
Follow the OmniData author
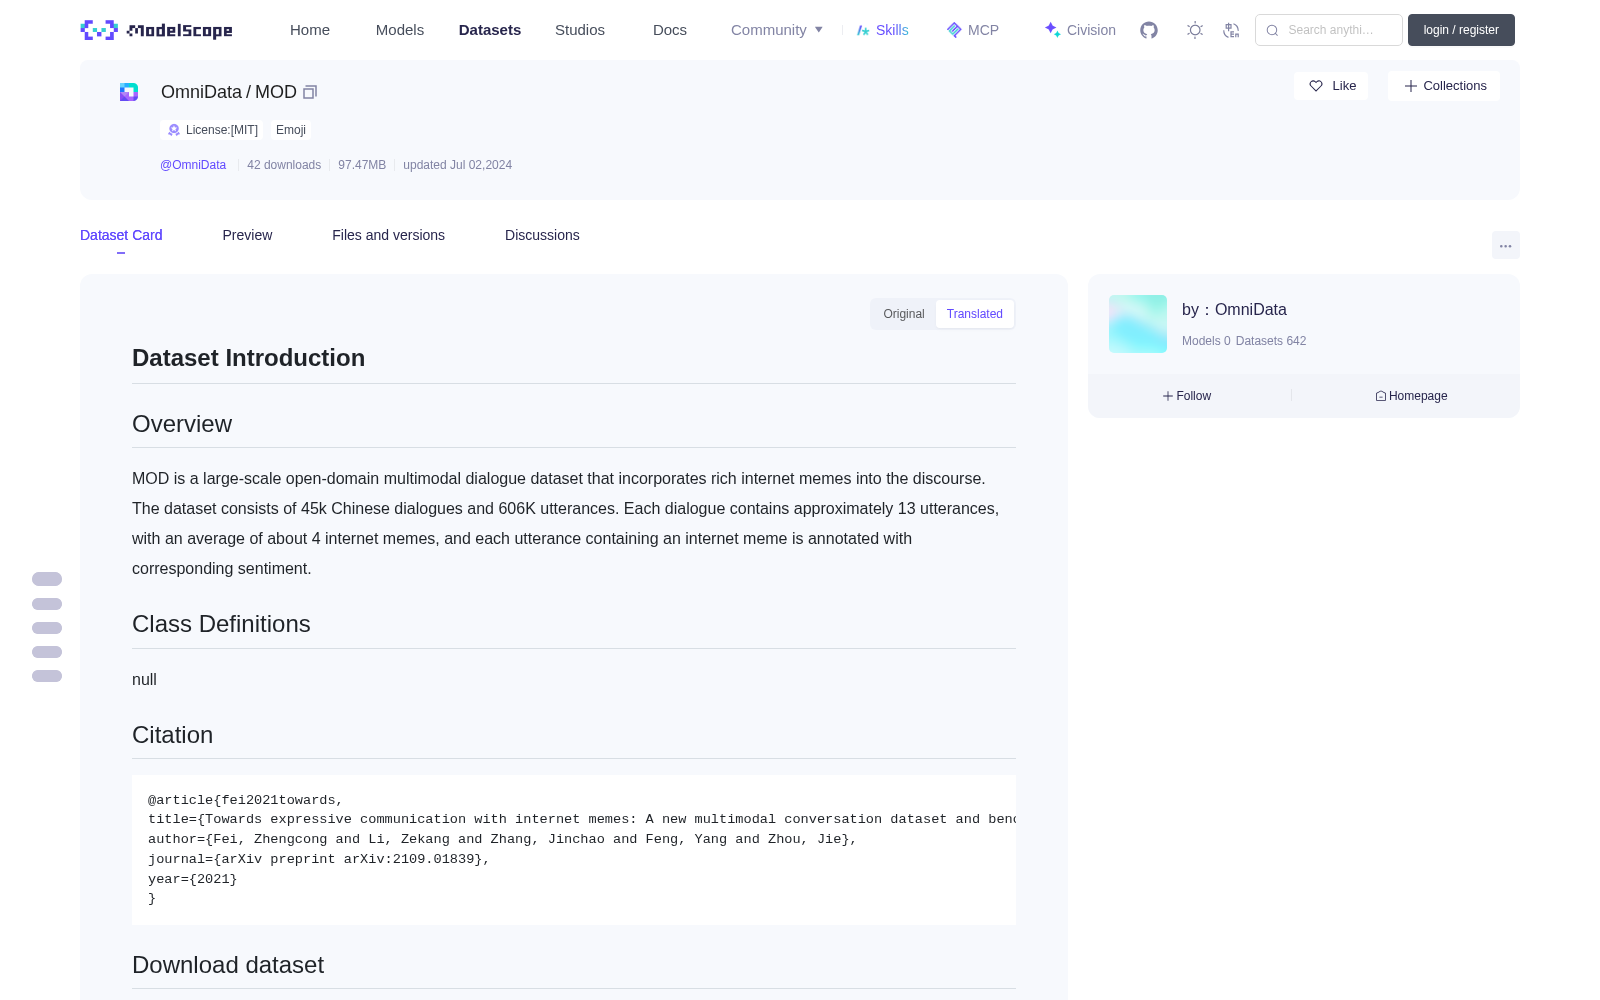pyautogui.click(x=1187, y=396)
